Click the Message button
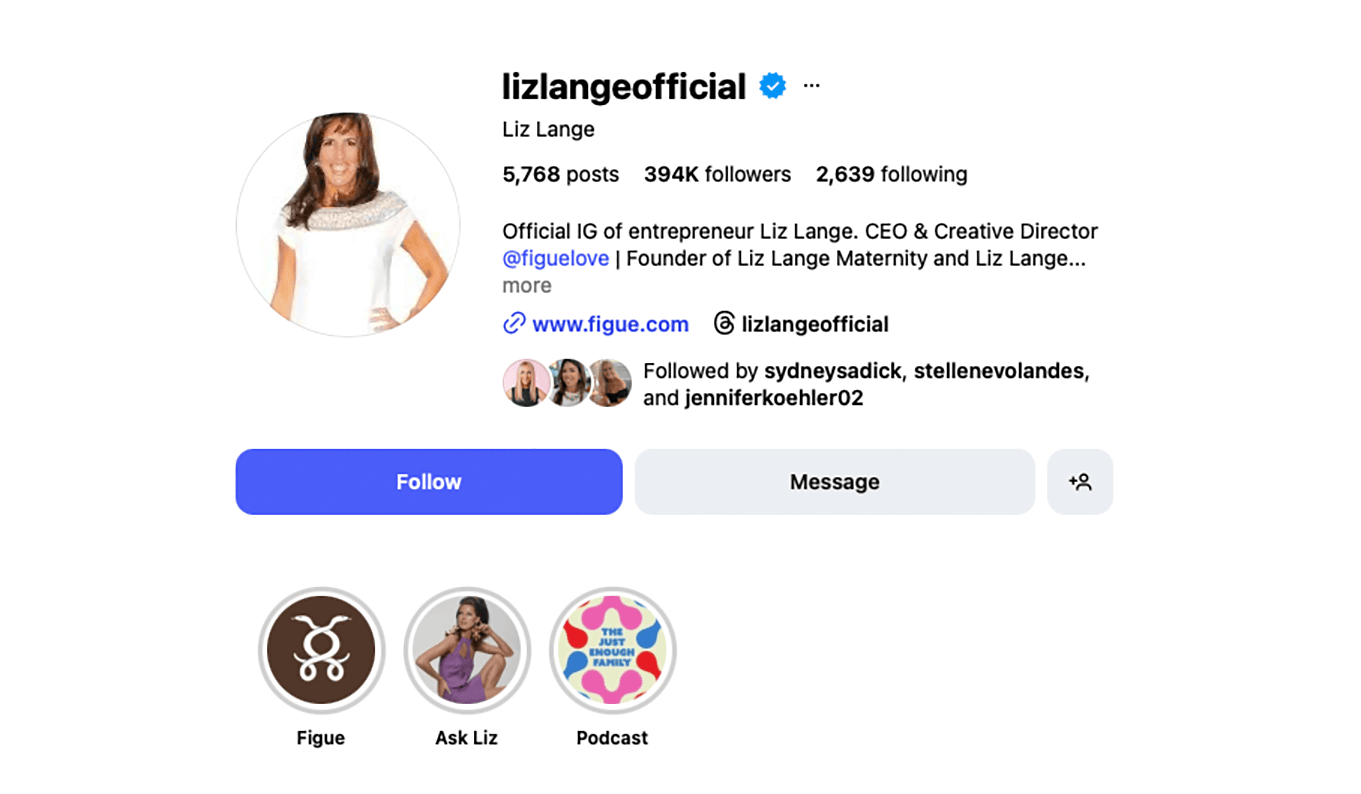Viewport: 1361px width, 794px height. (834, 482)
